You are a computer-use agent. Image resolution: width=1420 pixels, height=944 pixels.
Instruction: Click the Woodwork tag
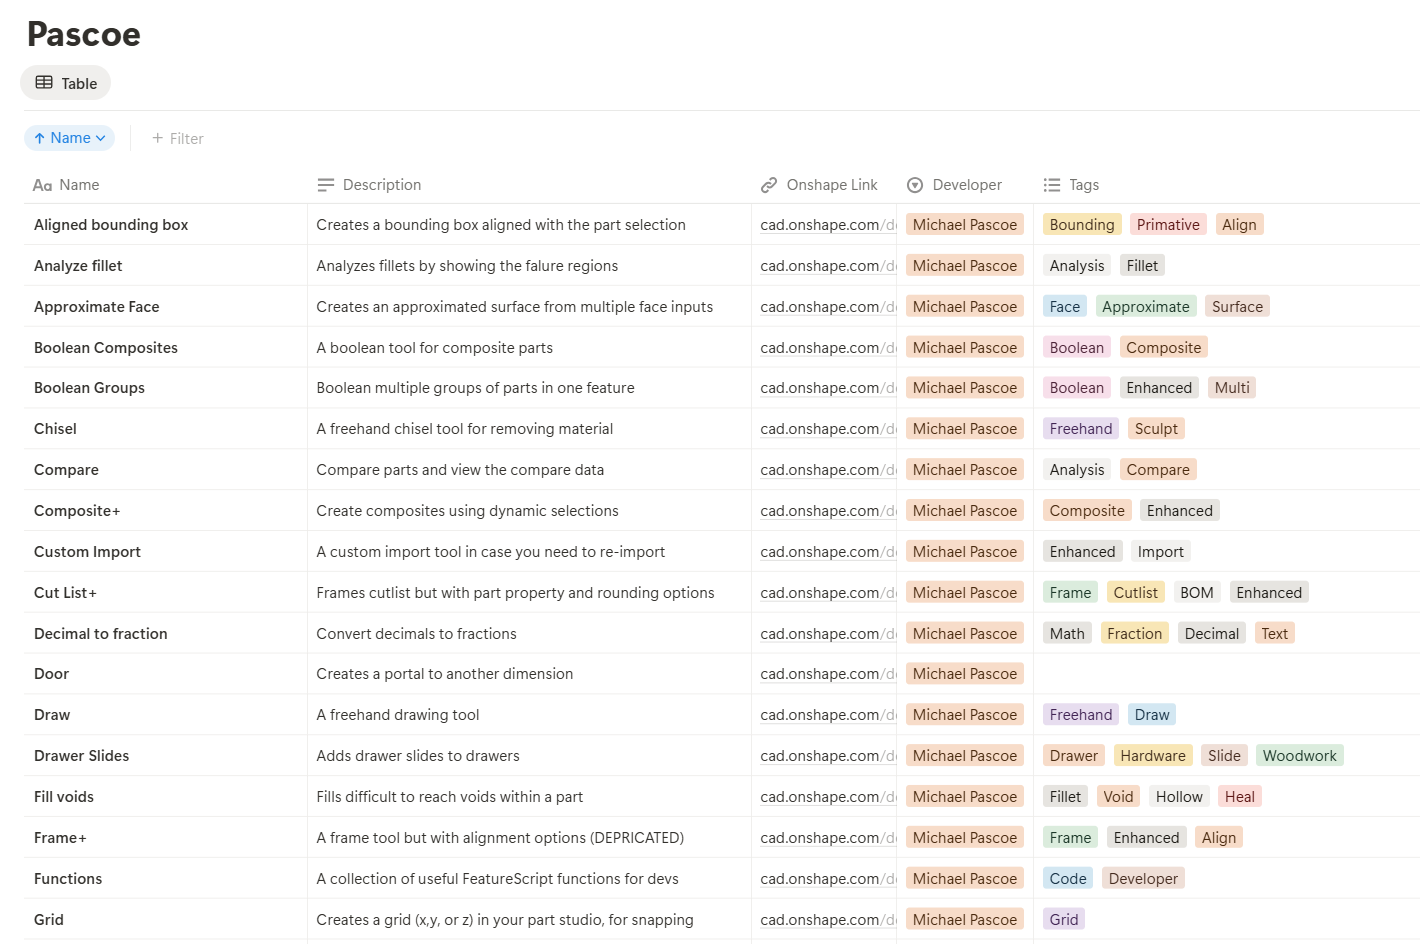point(1299,756)
